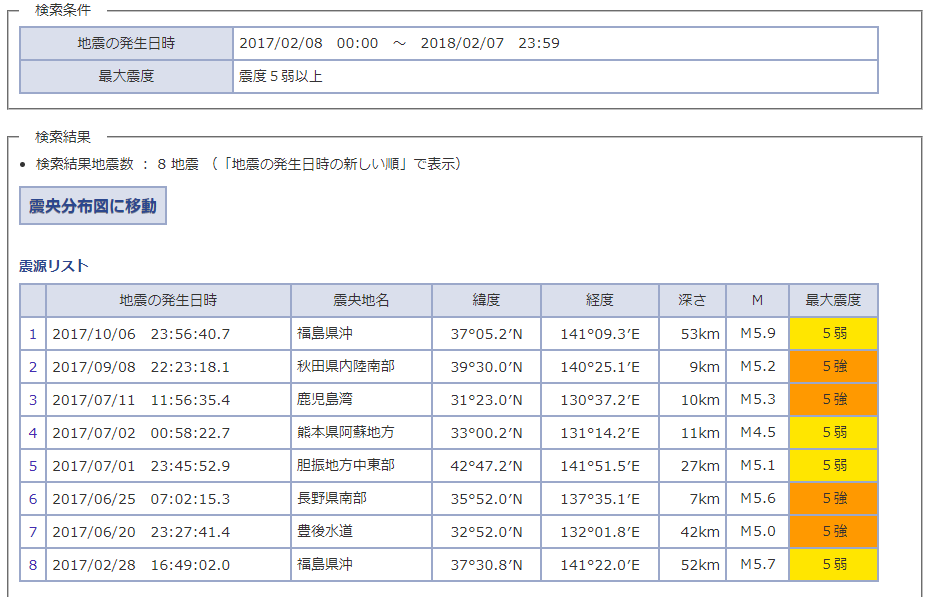Screen dimensions: 937x597
Task: Open earthquake entry number 5 link
Action: point(33,466)
